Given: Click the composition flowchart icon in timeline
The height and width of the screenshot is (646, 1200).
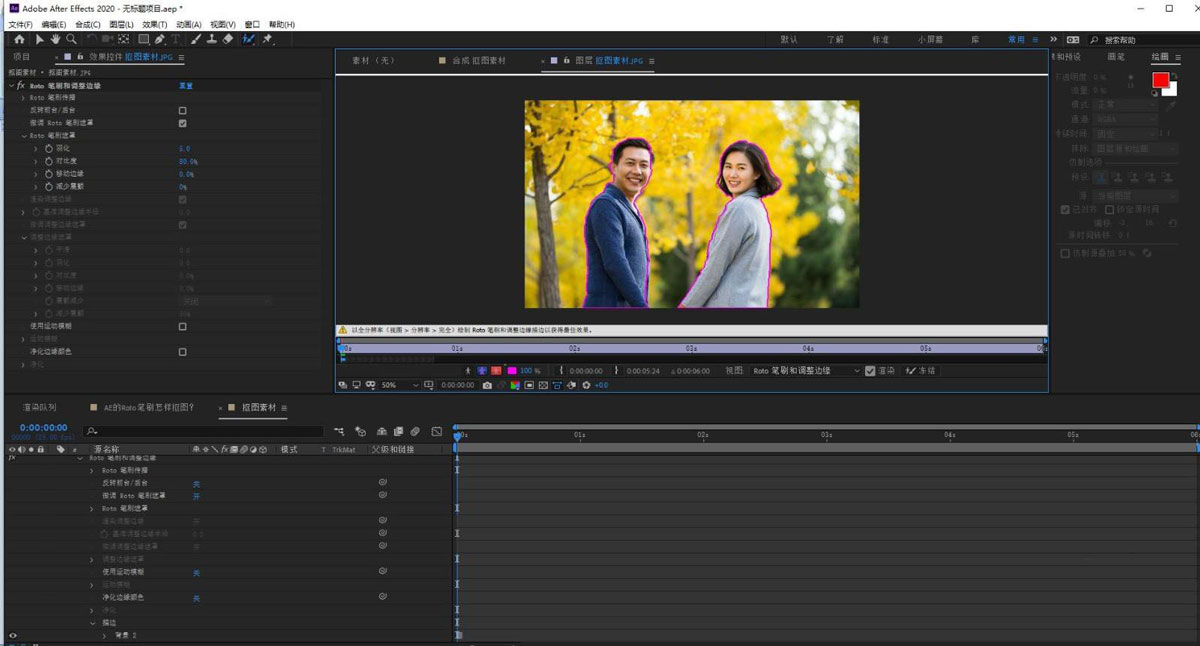Looking at the screenshot, I should [x=339, y=432].
